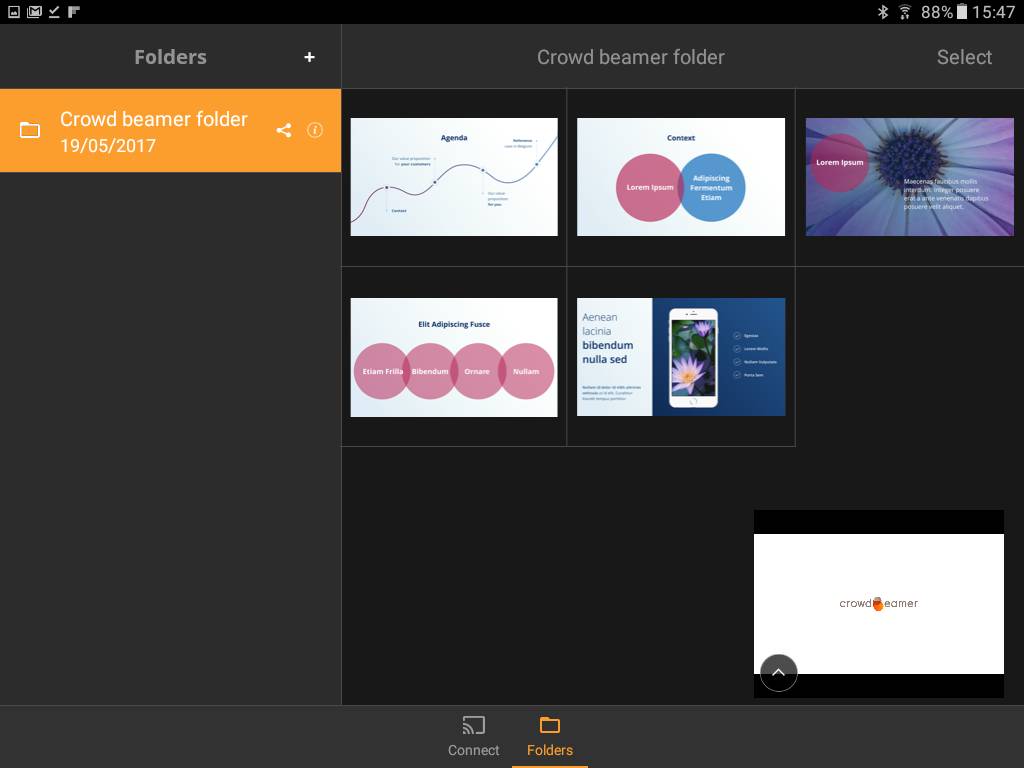1024x768 pixels.
Task: Tap the Bluetooth status icon
Action: (x=883, y=12)
